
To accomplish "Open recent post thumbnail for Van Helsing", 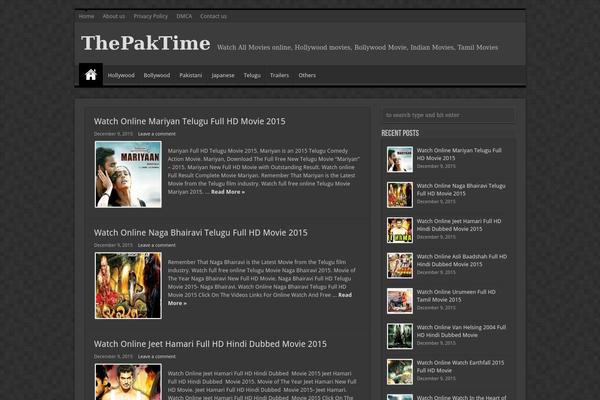I will coord(399,336).
